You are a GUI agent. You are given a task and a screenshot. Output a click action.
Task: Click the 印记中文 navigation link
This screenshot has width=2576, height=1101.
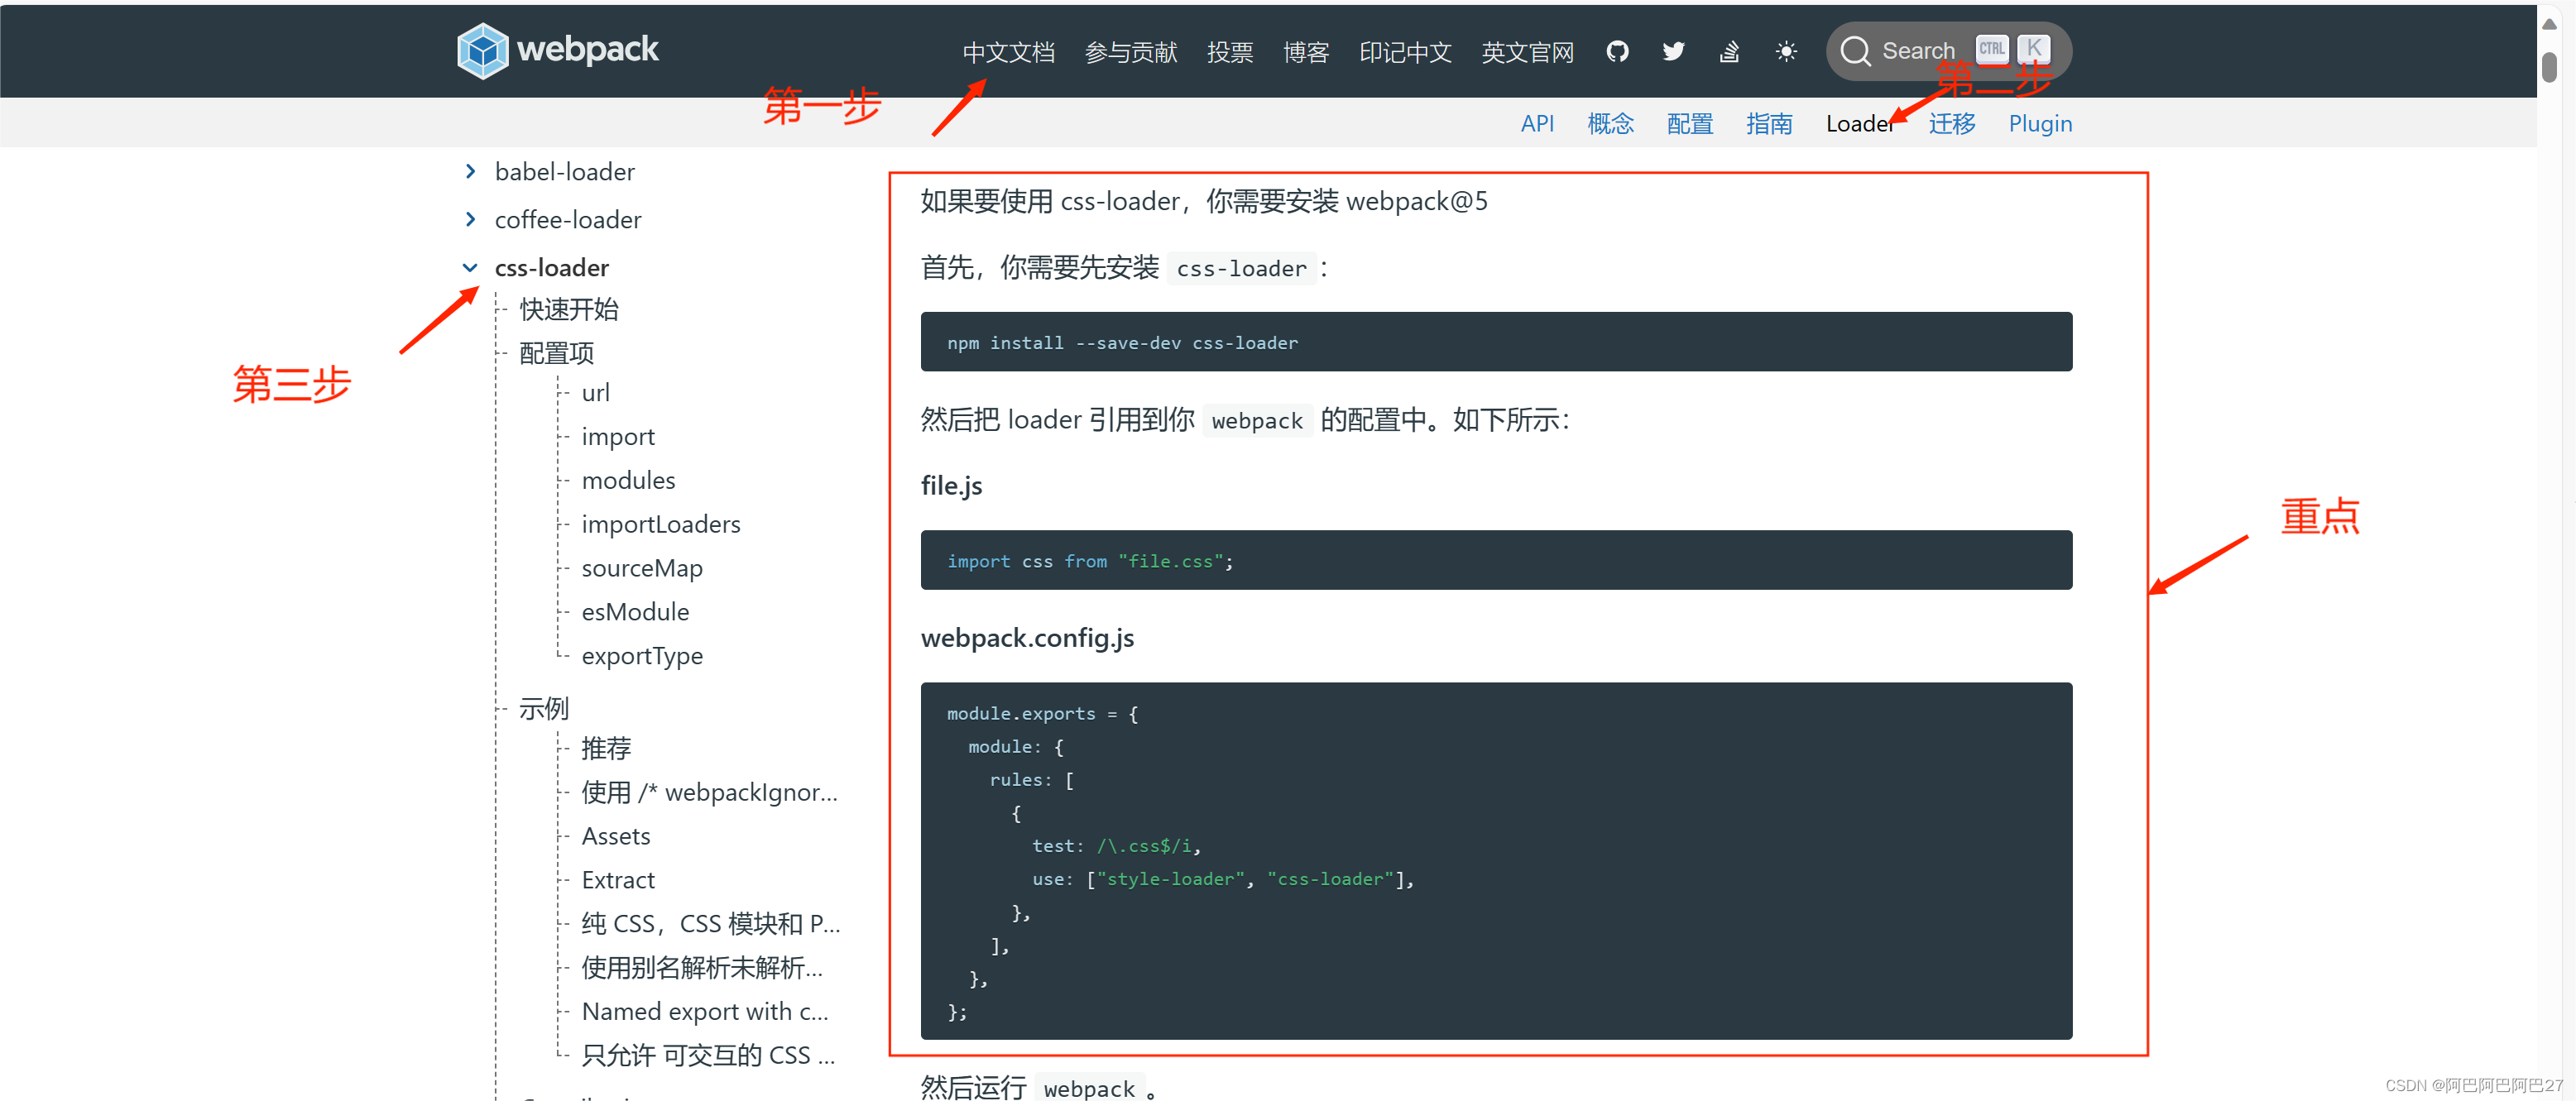[1404, 52]
